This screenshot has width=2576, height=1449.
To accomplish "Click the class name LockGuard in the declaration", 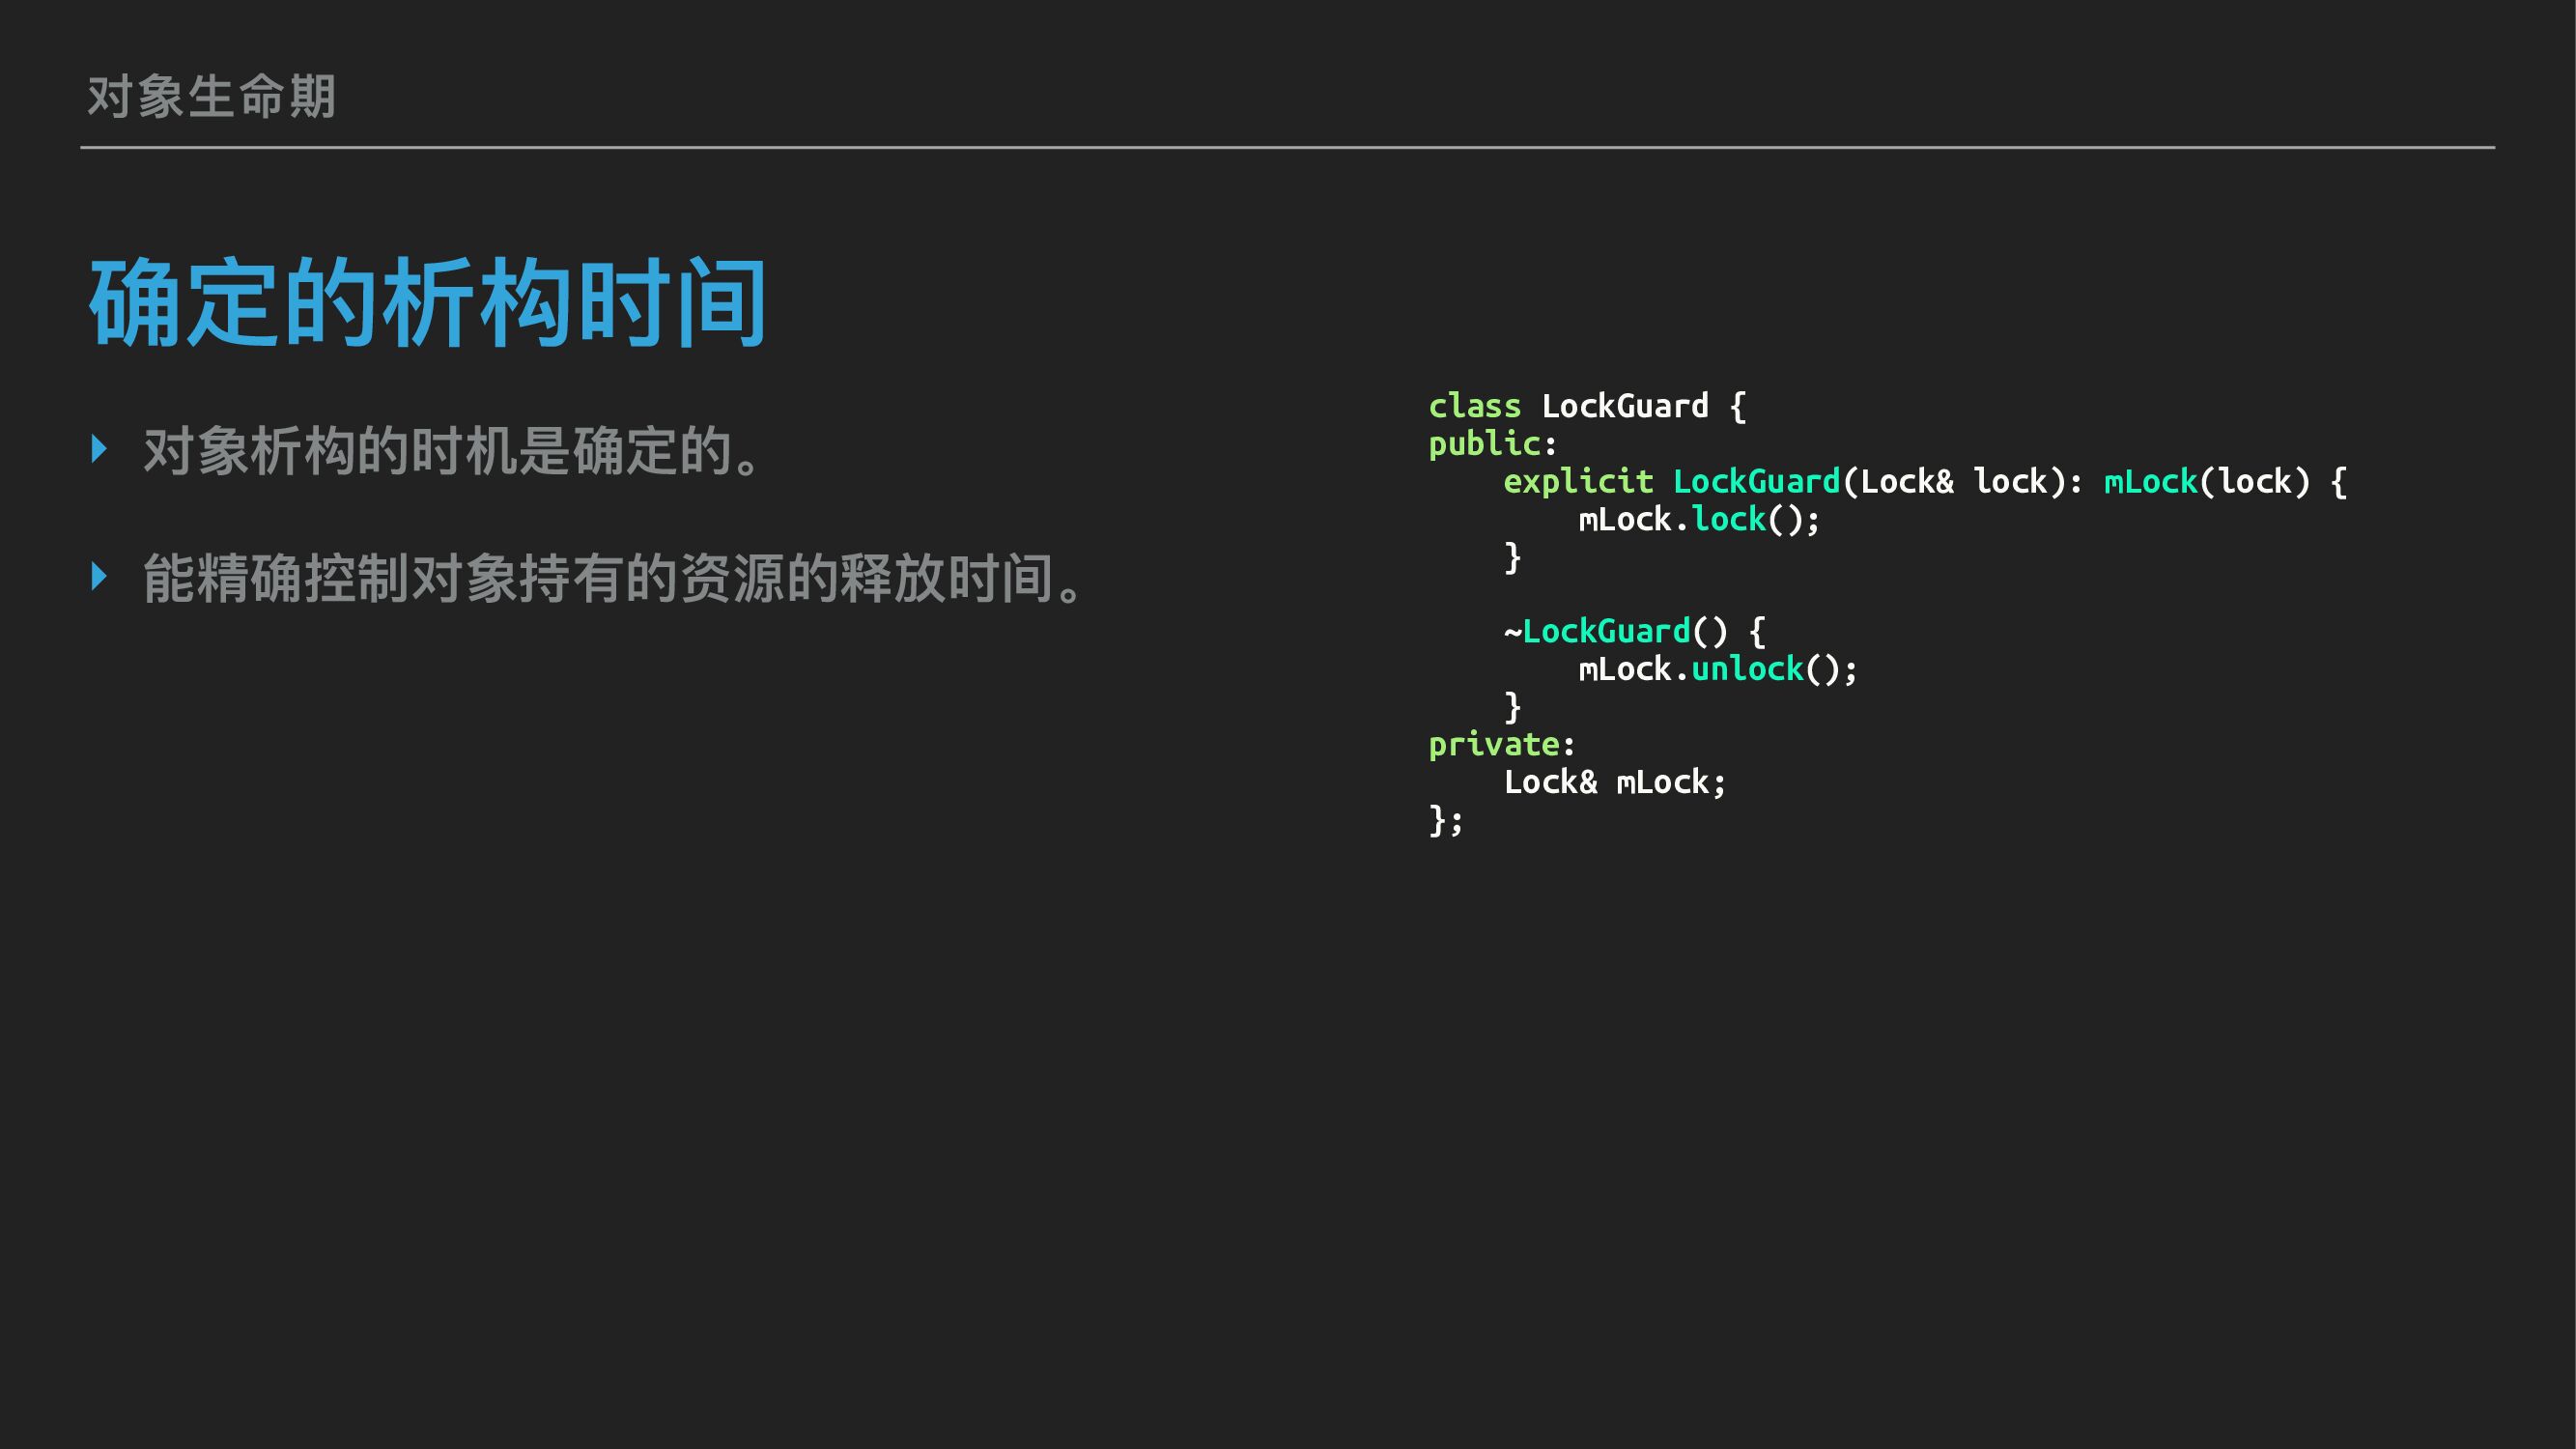I will (1625, 406).
